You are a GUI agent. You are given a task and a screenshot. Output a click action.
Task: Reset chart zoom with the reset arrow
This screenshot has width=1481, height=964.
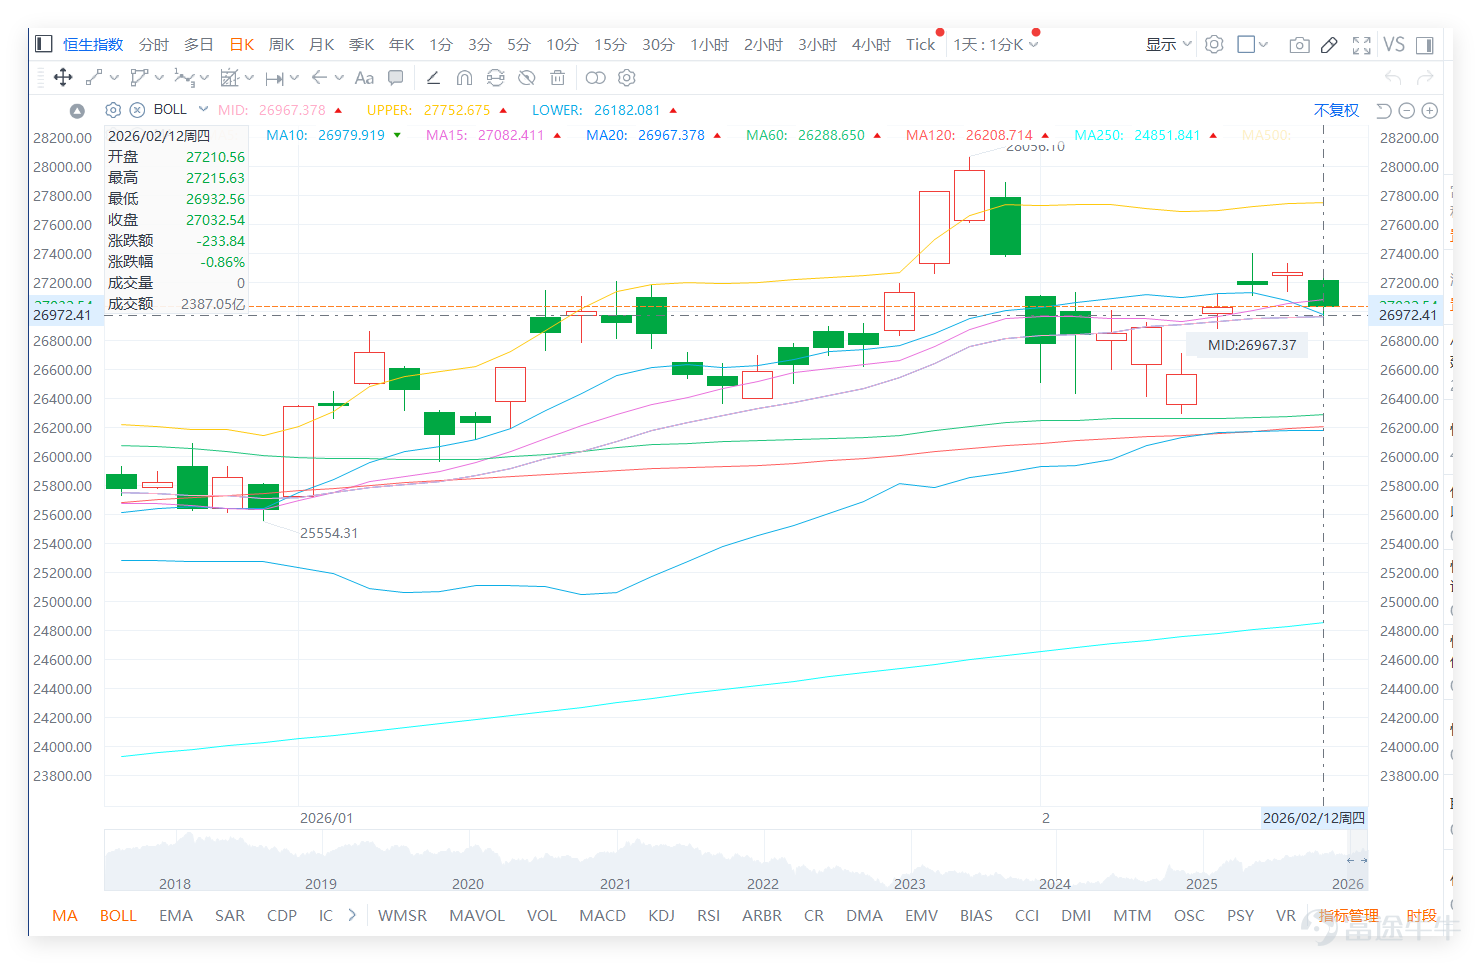1384,111
